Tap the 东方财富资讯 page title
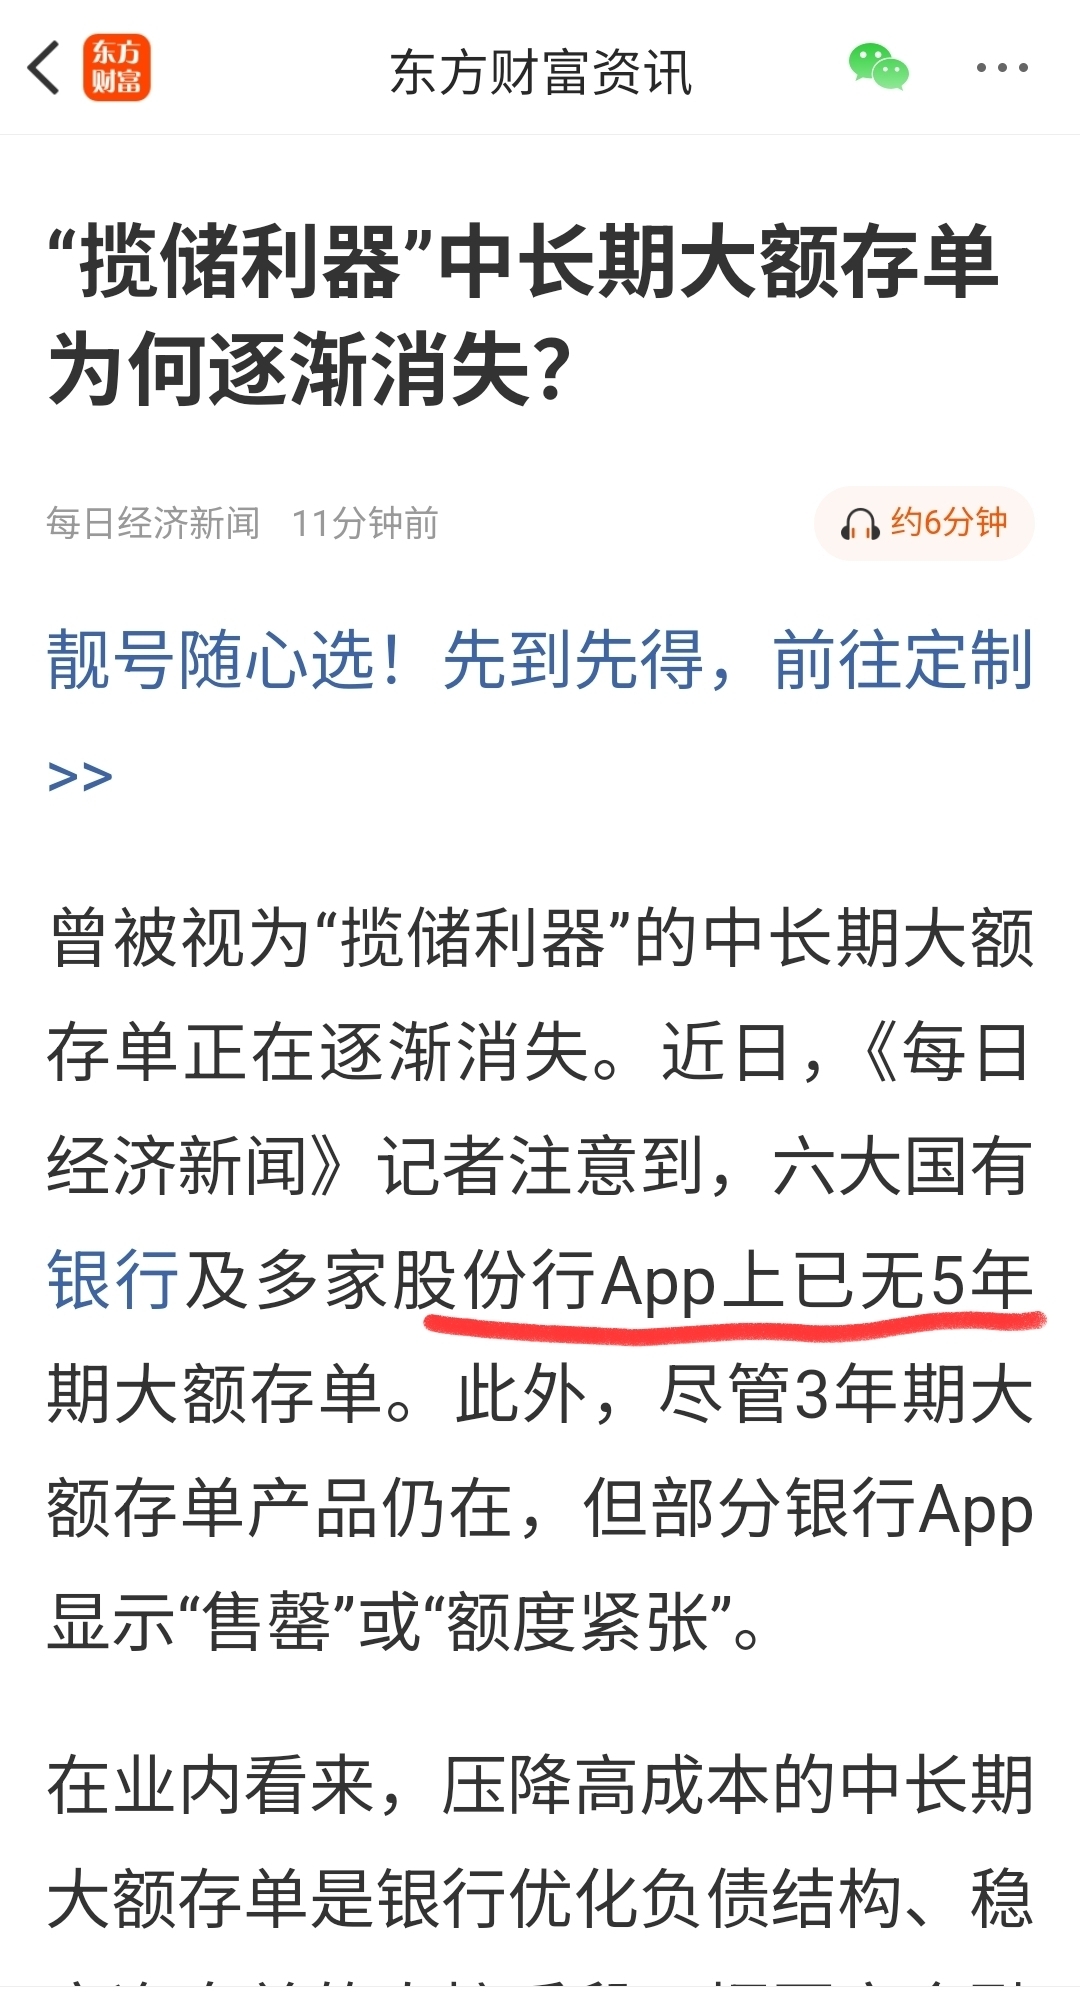The width and height of the screenshot is (1080, 2004). tap(540, 72)
